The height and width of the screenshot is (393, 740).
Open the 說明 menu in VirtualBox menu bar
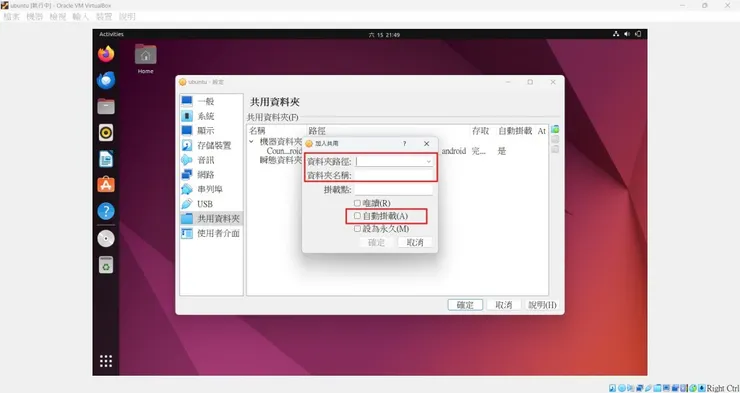click(x=127, y=17)
